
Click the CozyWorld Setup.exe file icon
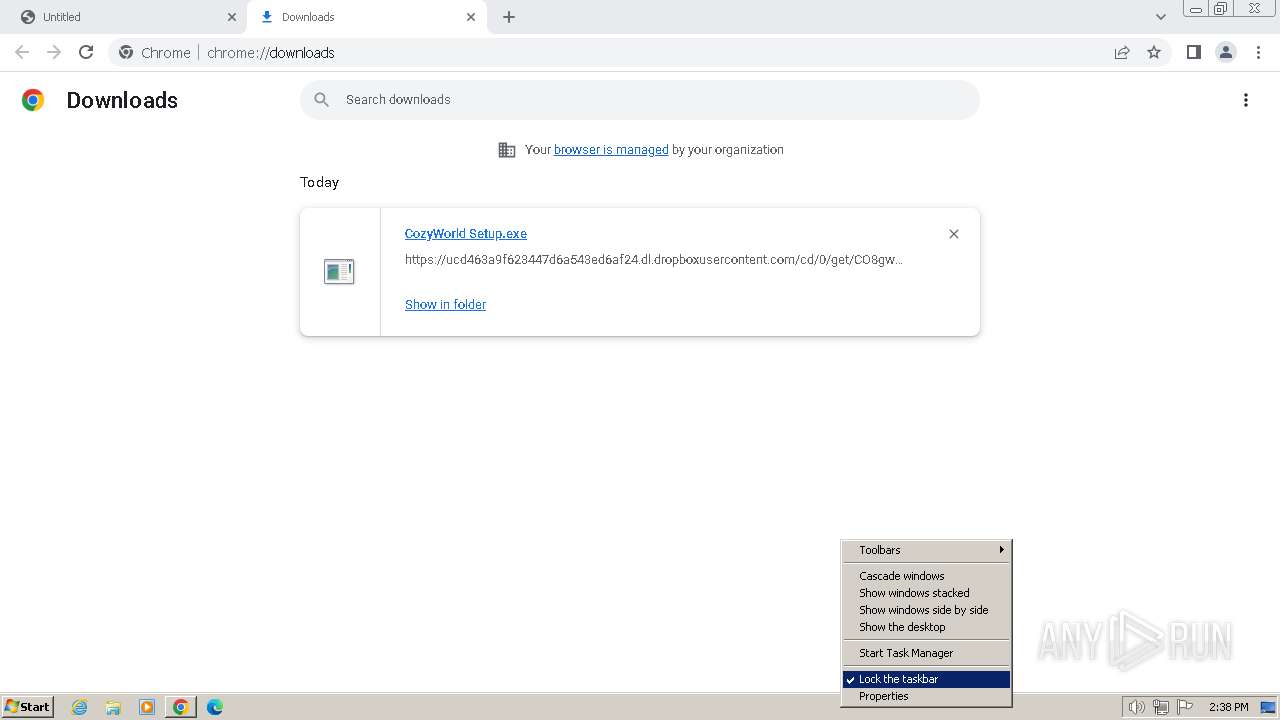(x=339, y=271)
